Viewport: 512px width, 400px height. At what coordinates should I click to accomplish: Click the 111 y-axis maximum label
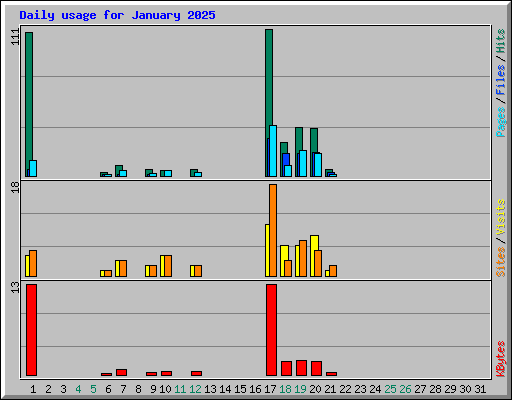click(x=15, y=37)
